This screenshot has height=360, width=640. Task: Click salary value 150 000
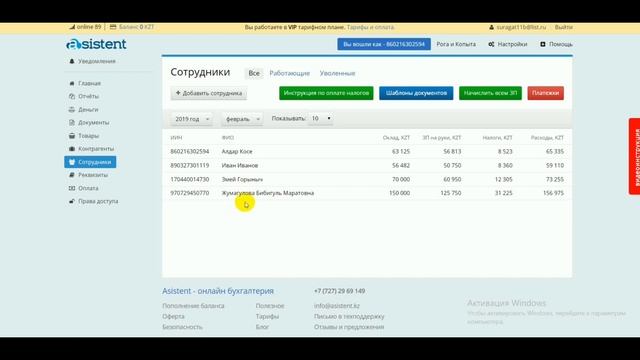pyautogui.click(x=400, y=193)
